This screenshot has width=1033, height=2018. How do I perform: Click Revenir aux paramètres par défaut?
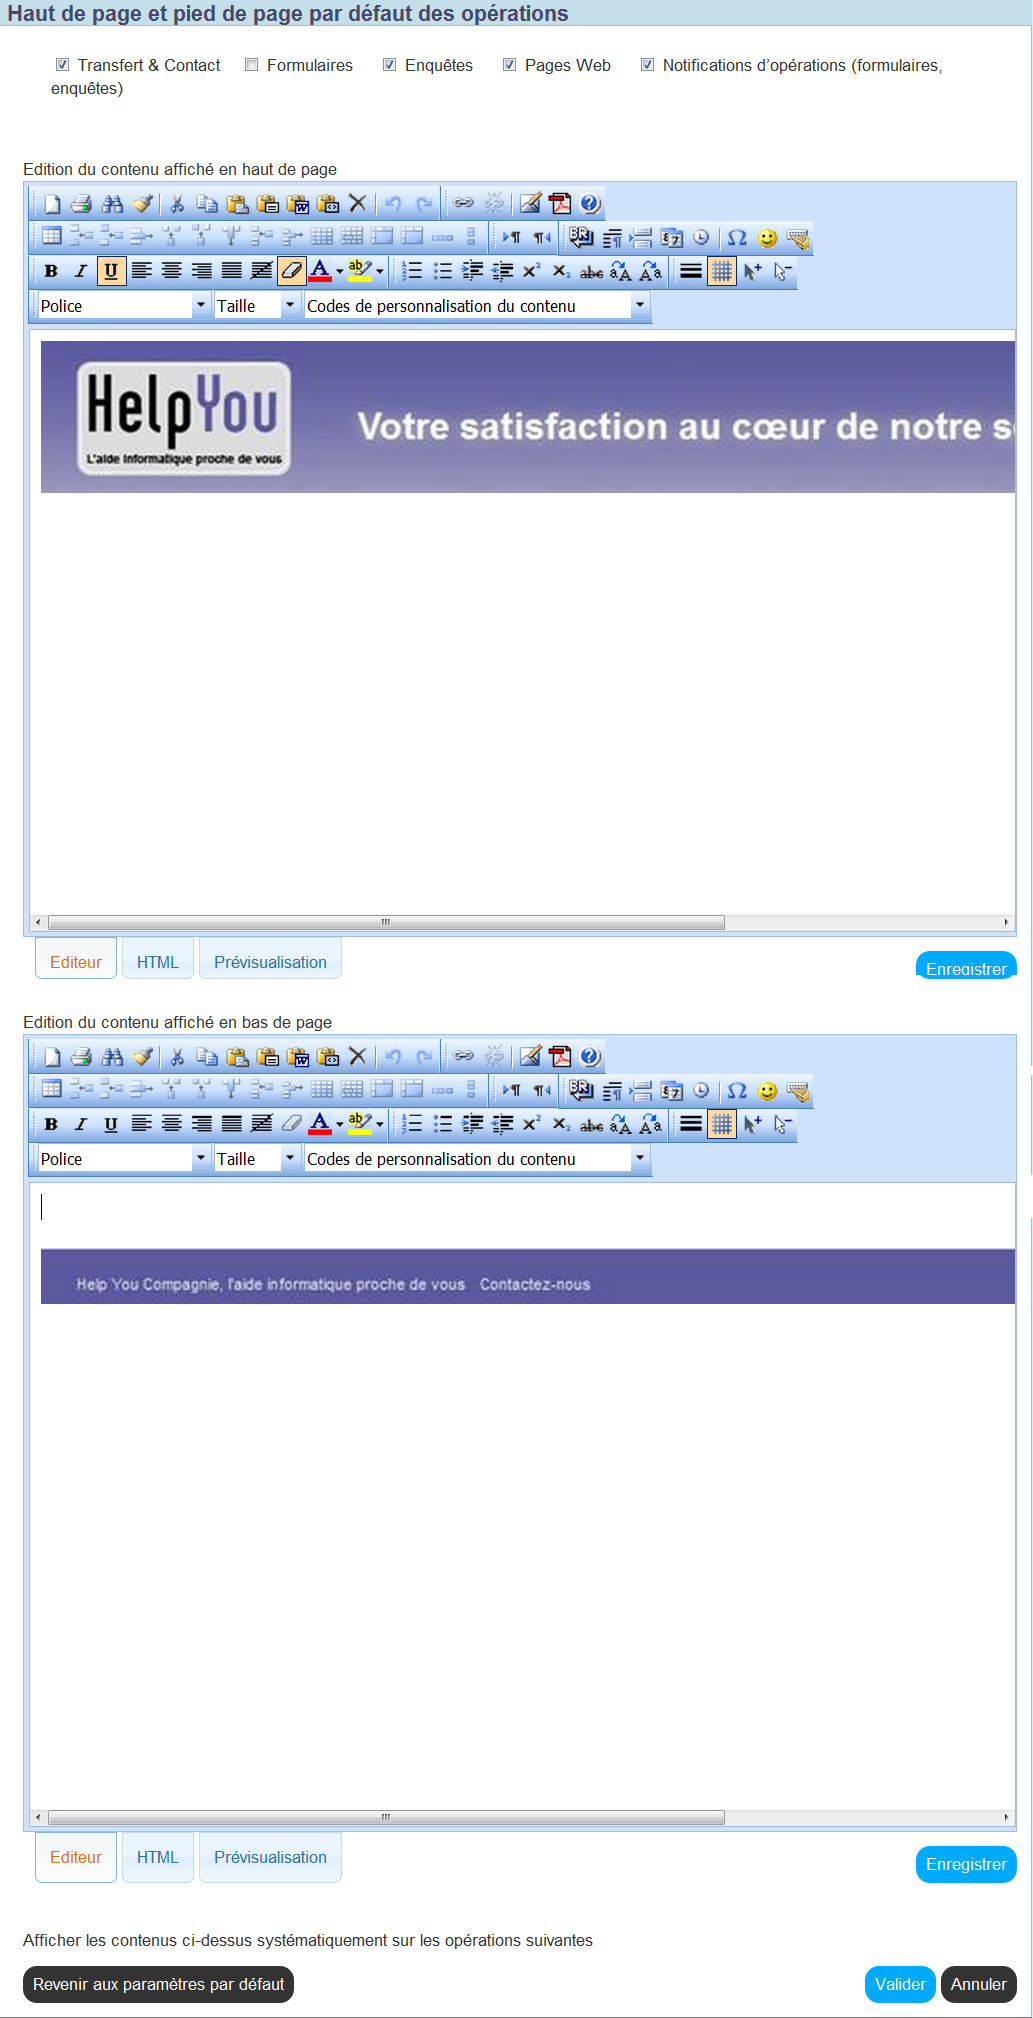(x=158, y=1984)
